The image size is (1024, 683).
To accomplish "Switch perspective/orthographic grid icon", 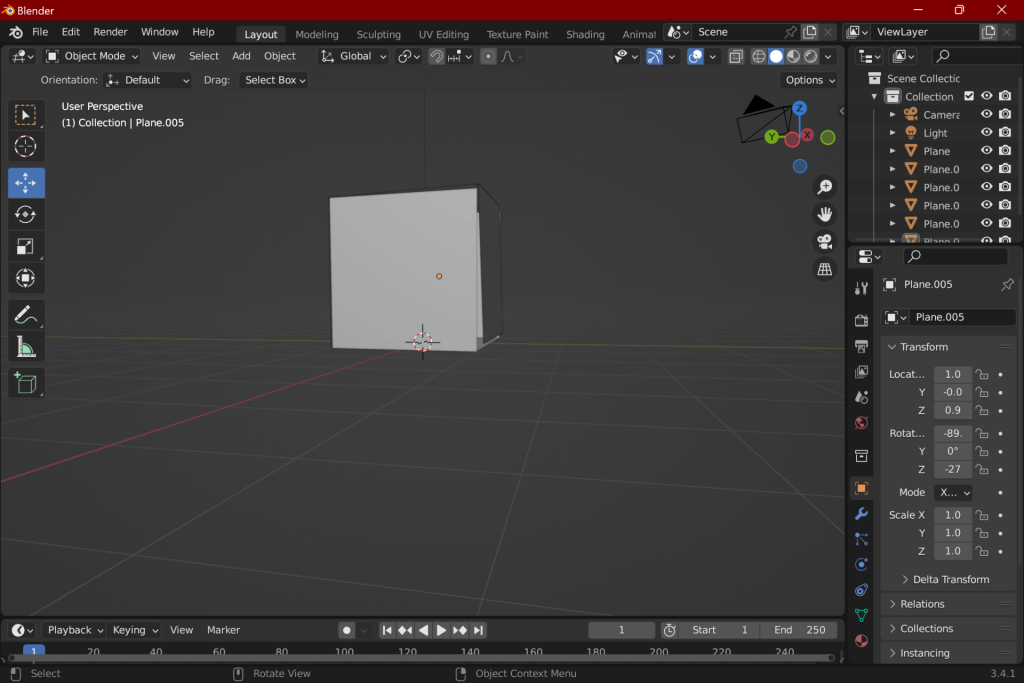I will coord(825,269).
